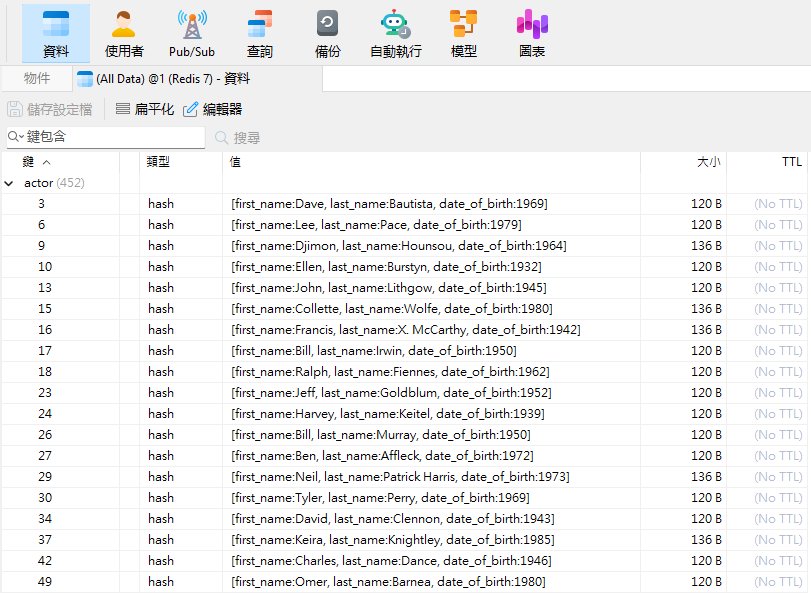Open the 自動執行 (Automation) robot icon
Viewport: 811px width, 593px height.
395,33
